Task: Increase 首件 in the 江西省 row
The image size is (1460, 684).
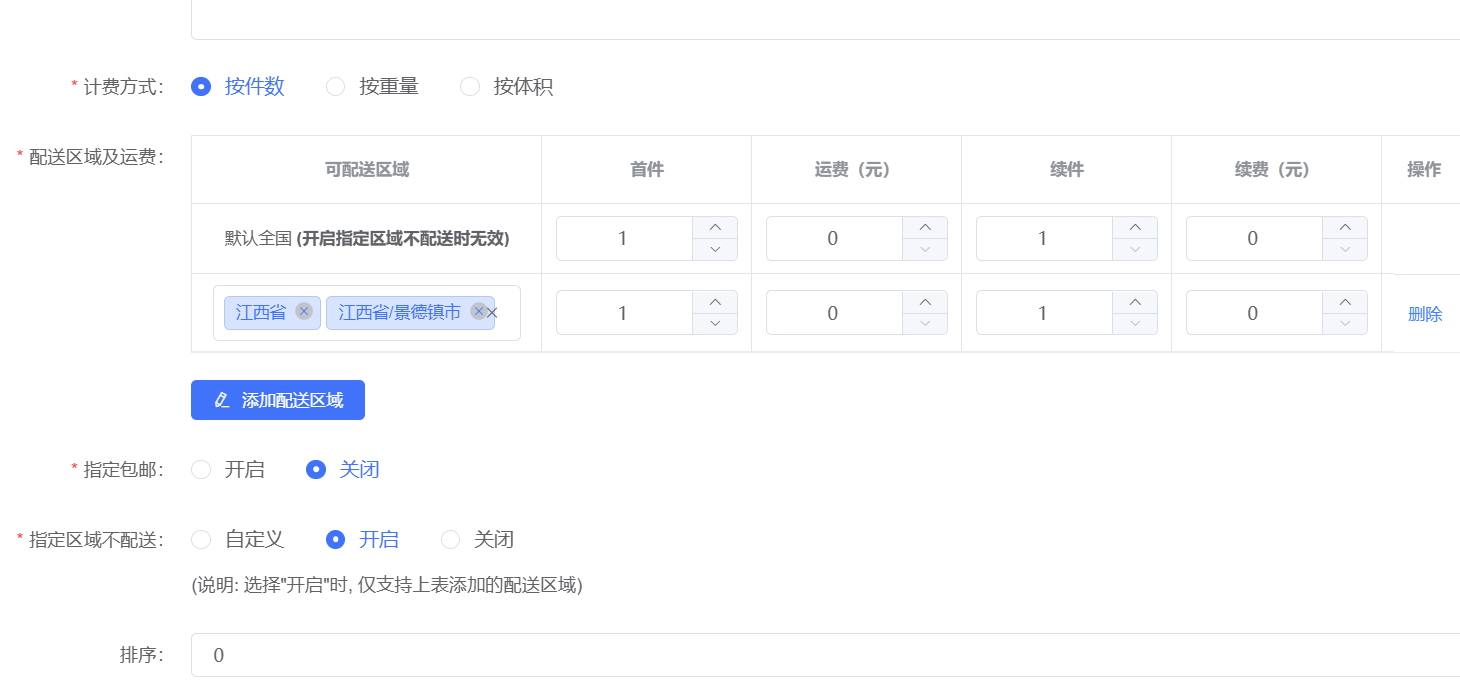Action: click(715, 302)
